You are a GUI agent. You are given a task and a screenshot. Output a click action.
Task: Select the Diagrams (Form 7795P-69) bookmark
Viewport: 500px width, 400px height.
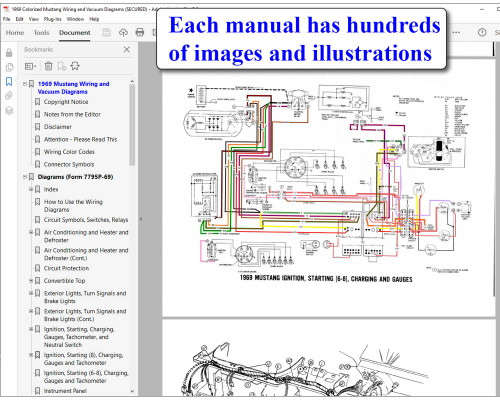pos(75,177)
